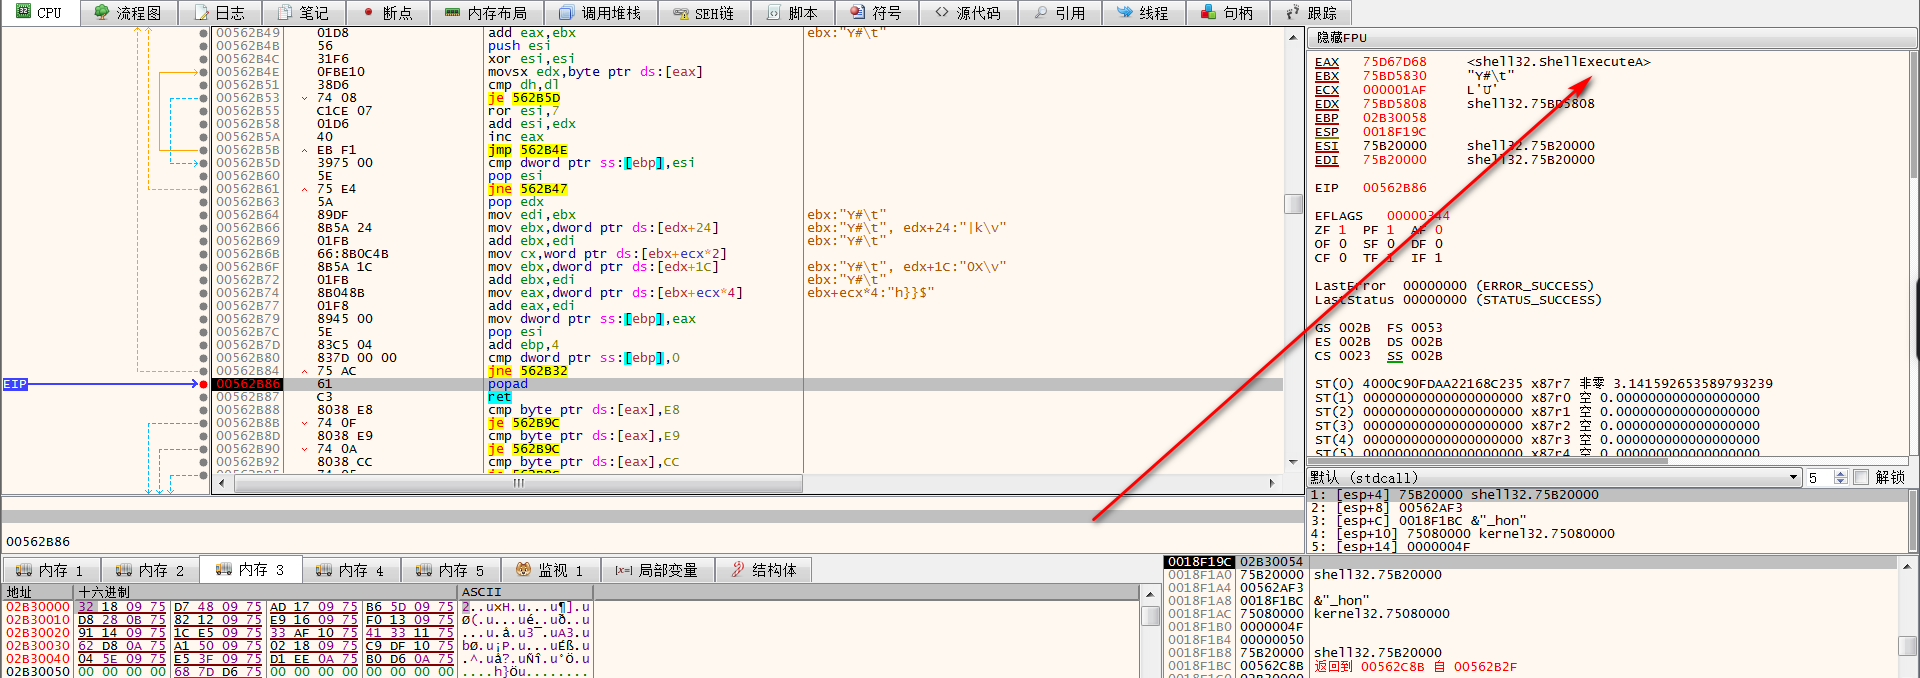Select the ret instruction at 00562B87

pyautogui.click(x=499, y=397)
